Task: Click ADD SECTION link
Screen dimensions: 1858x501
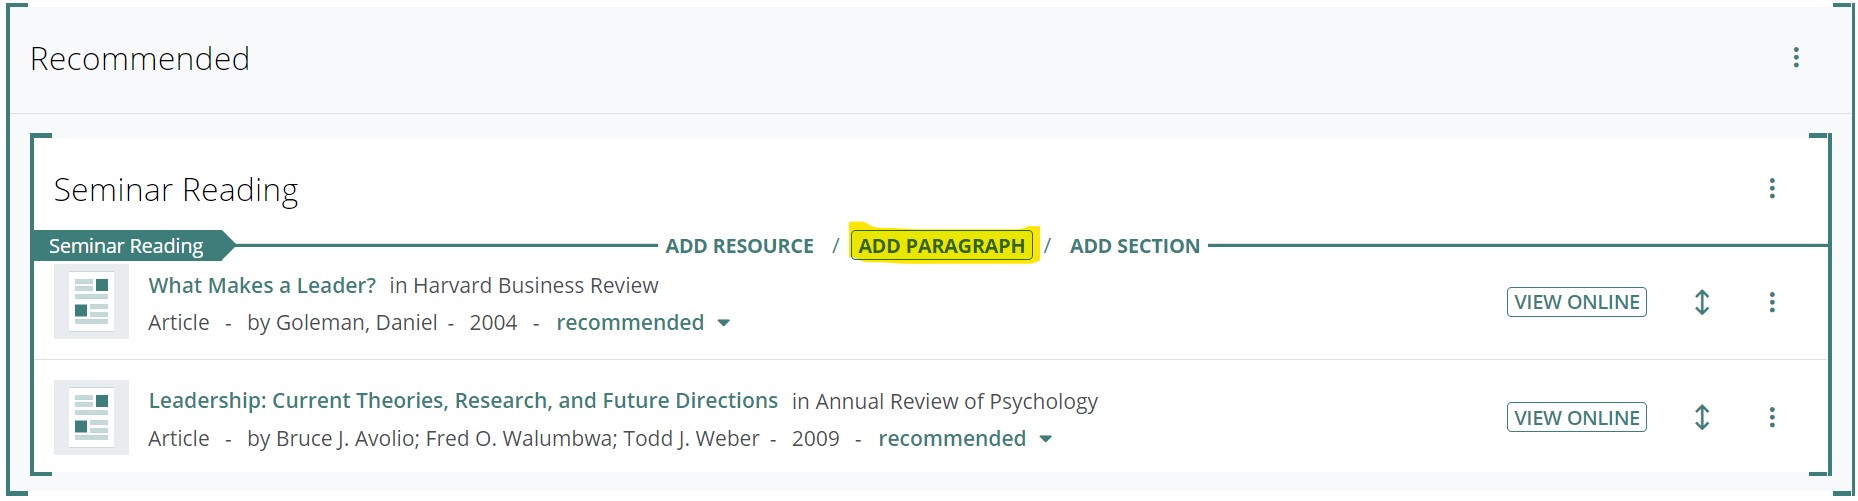Action: (x=1134, y=246)
